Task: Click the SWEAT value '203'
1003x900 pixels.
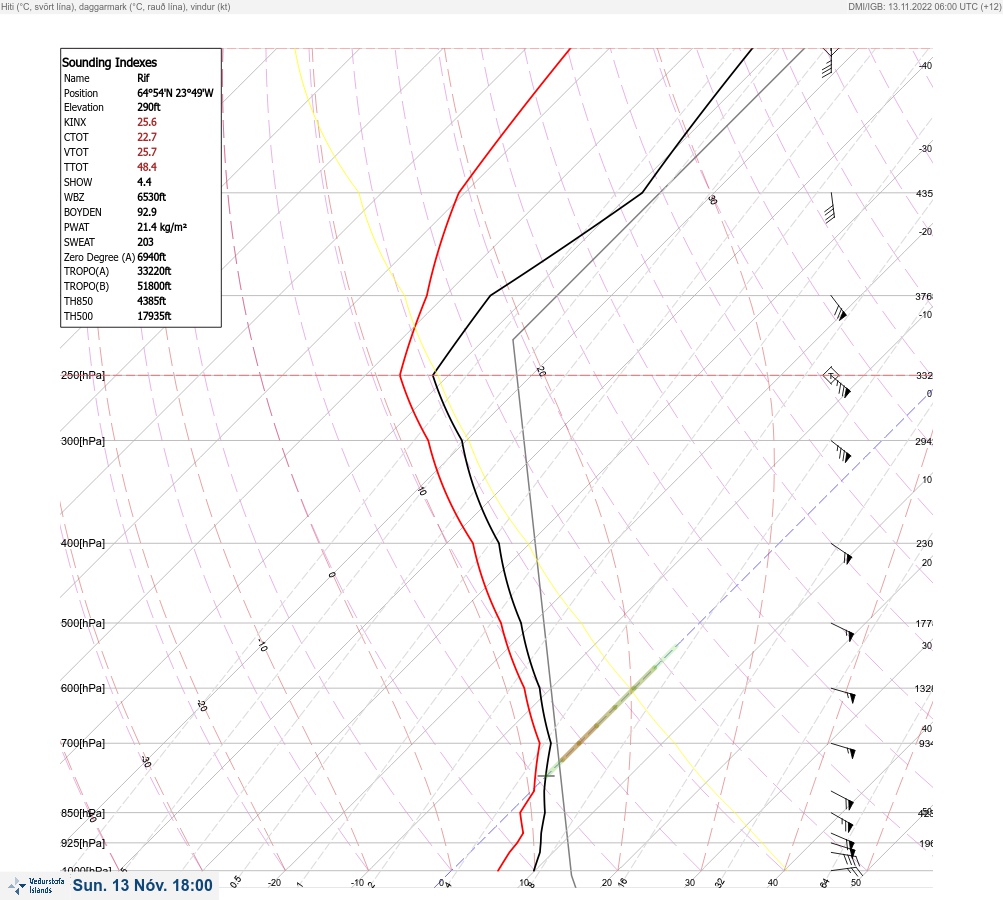Action: point(145,242)
